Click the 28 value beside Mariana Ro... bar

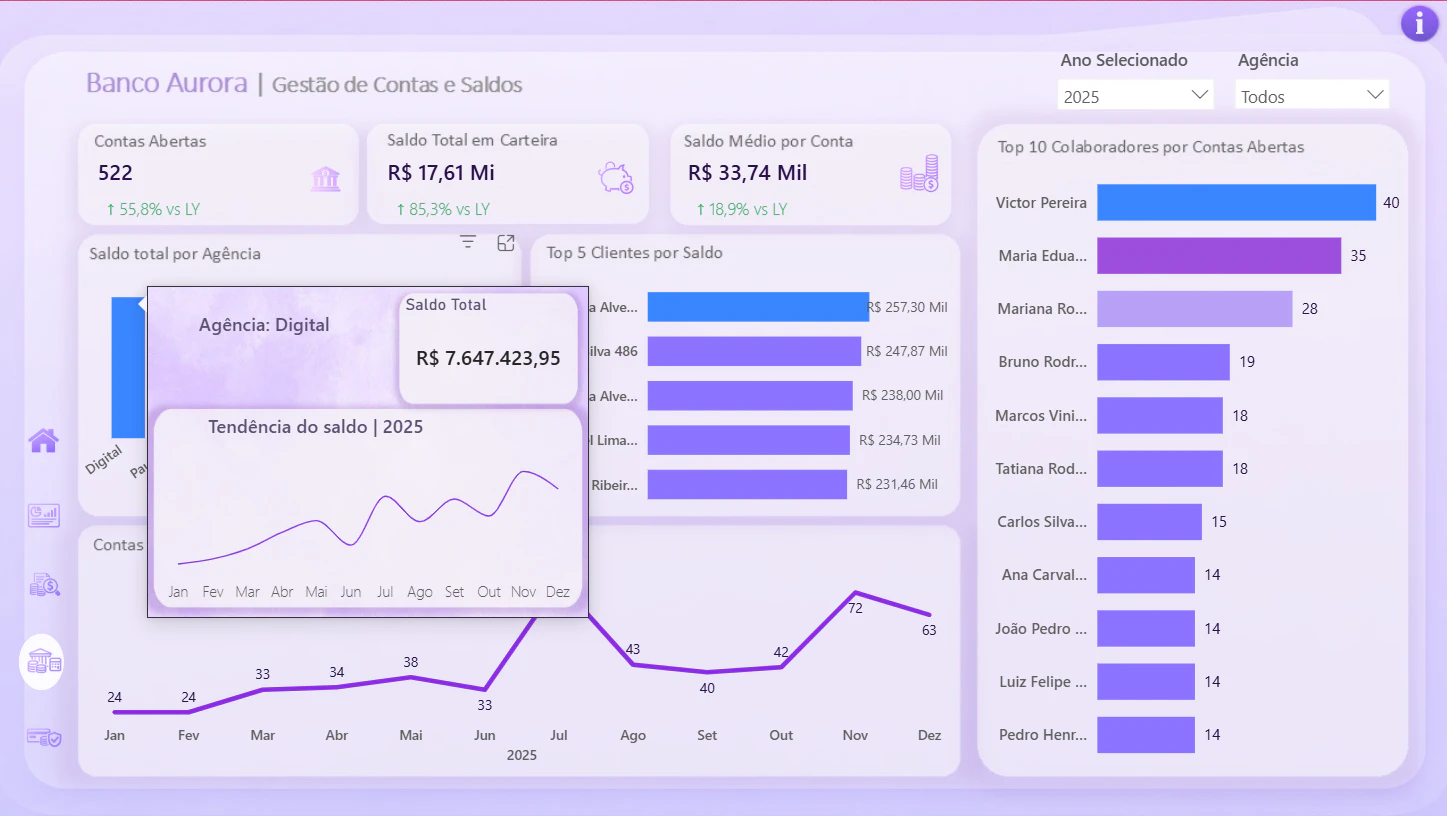pyautogui.click(x=1310, y=309)
